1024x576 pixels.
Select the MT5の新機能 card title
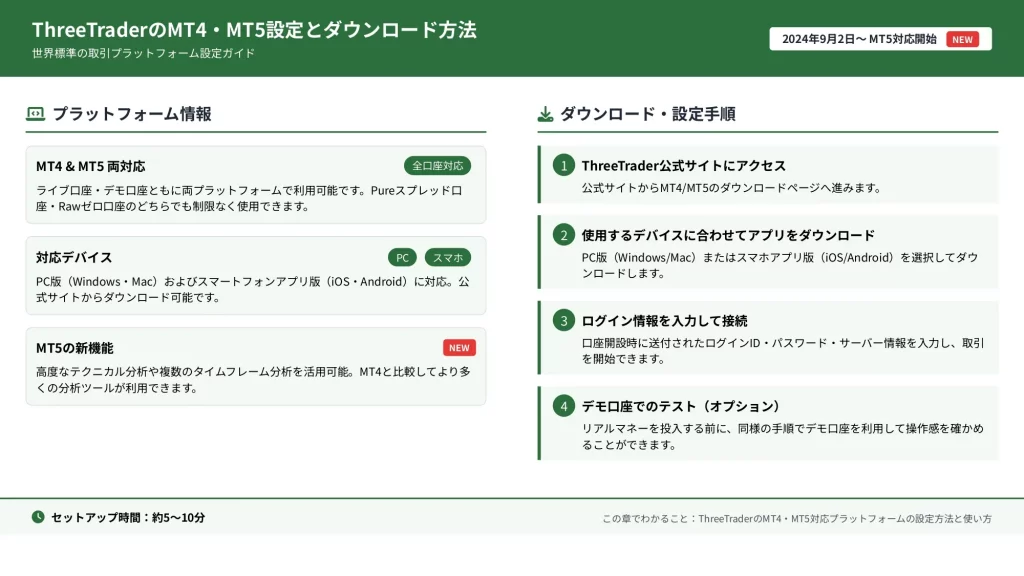pyautogui.click(x=74, y=348)
